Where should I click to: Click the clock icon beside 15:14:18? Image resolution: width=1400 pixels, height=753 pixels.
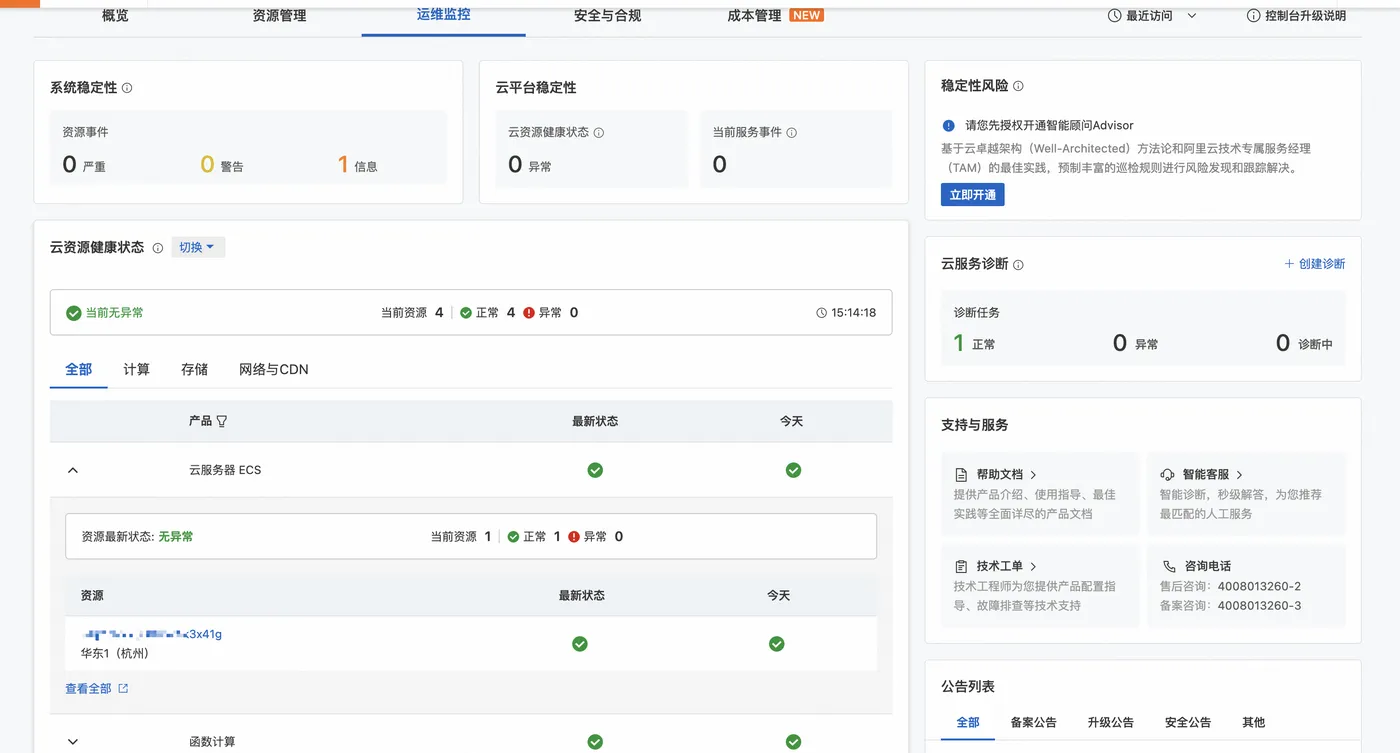coord(822,313)
